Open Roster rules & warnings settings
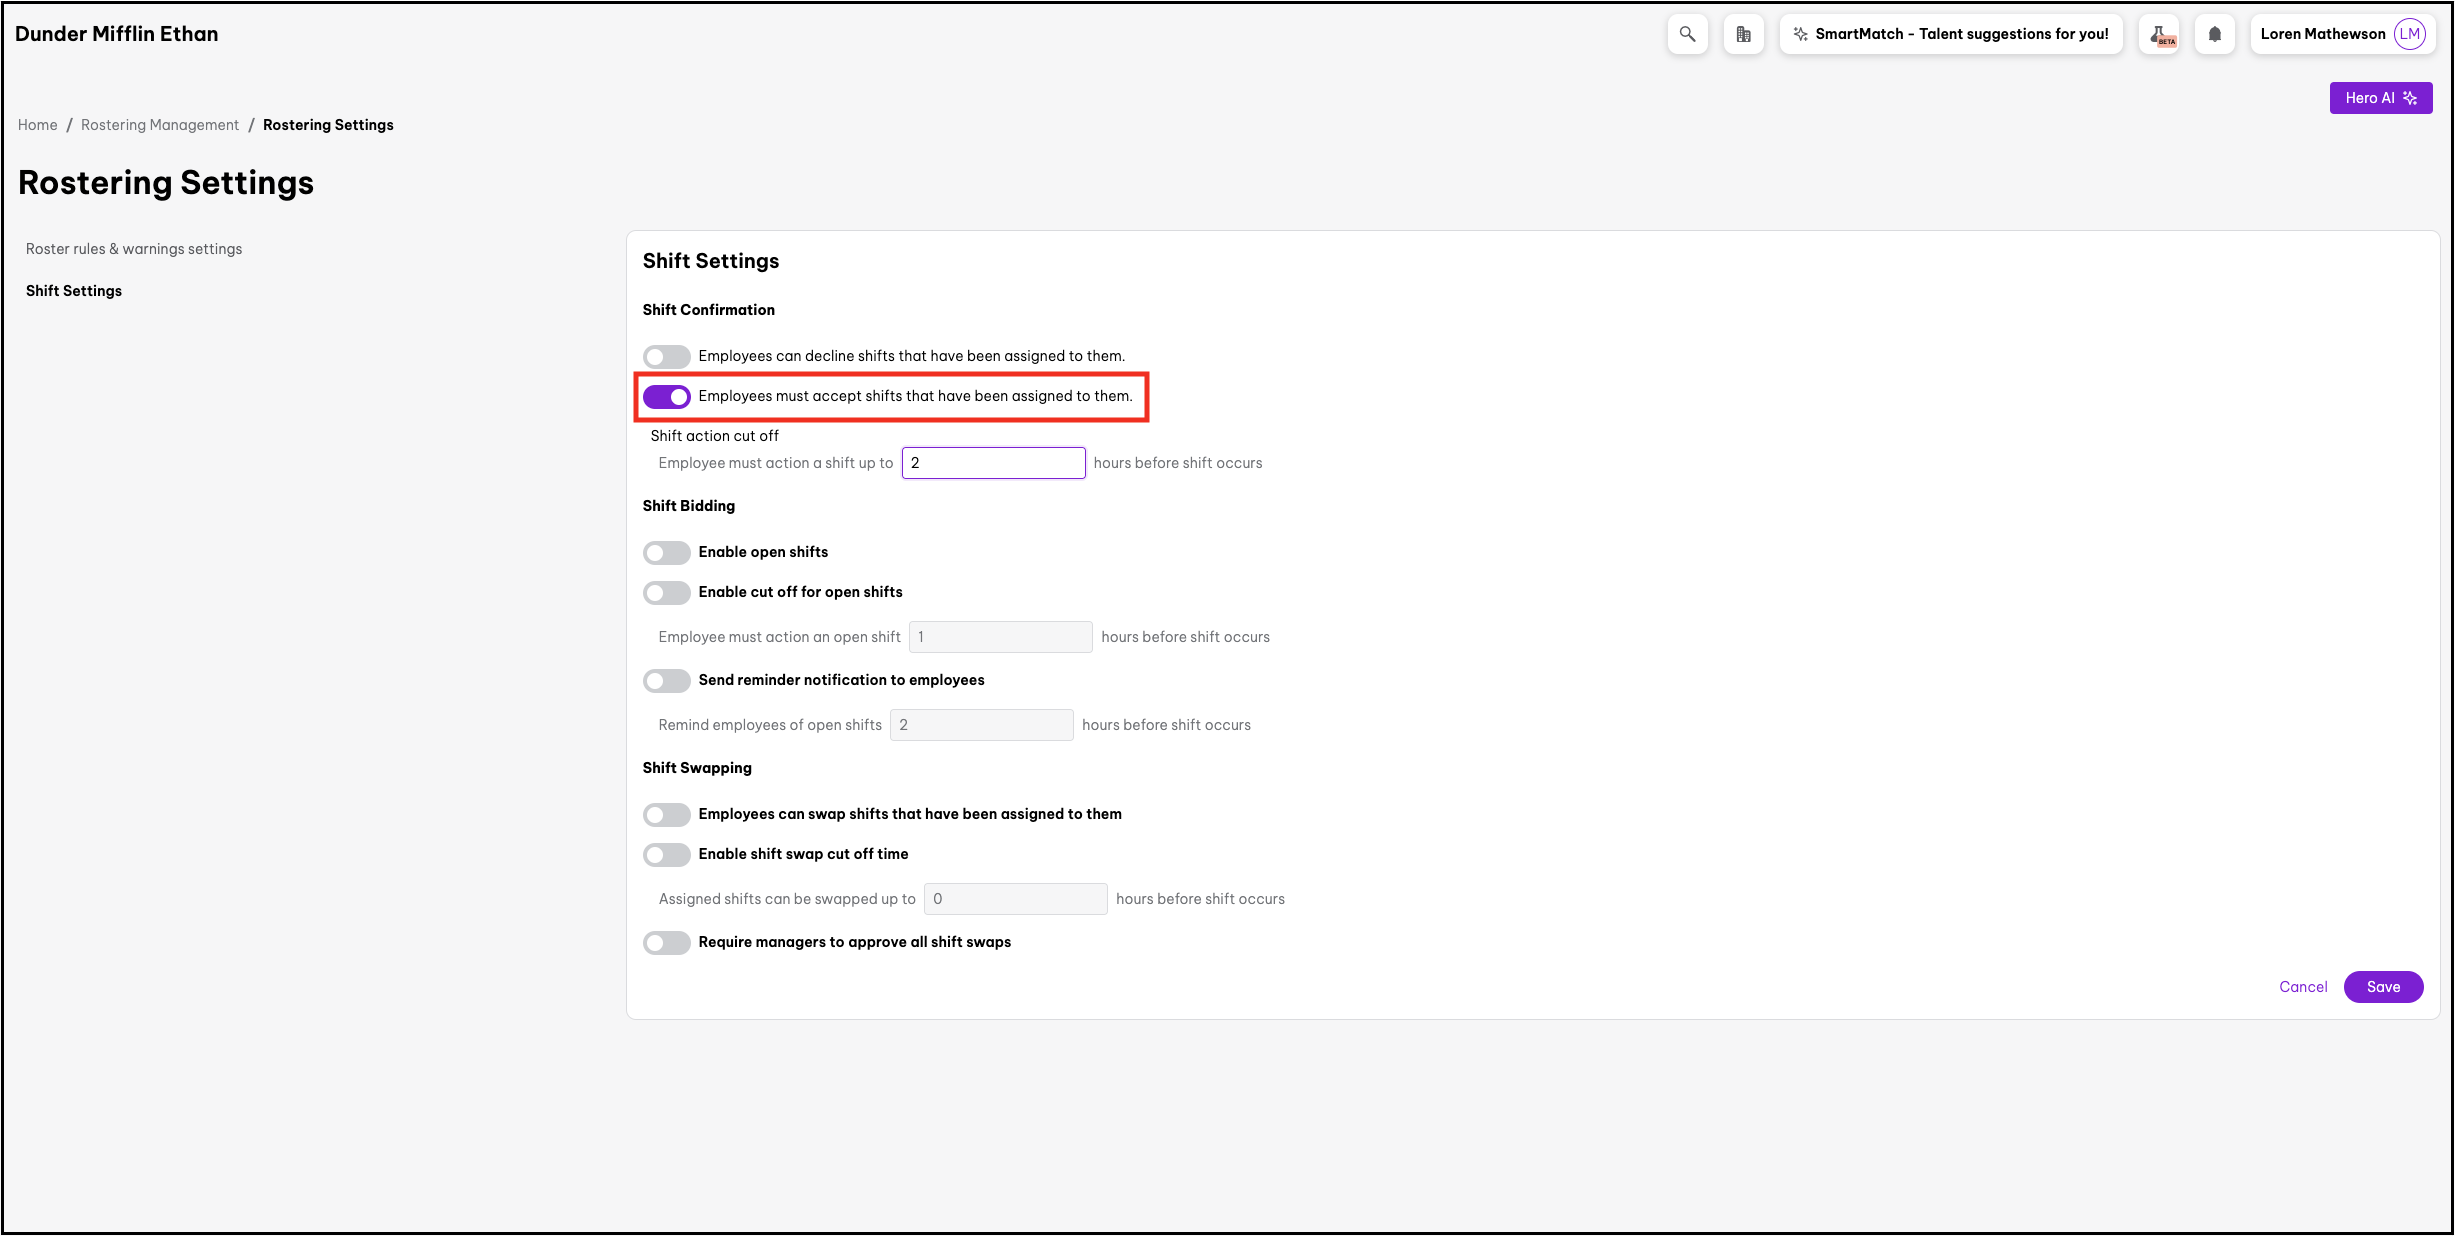 click(x=134, y=249)
